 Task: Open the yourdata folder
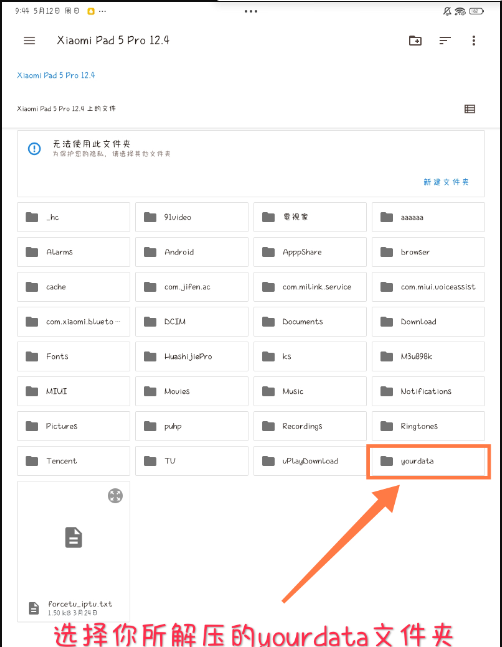(428, 461)
